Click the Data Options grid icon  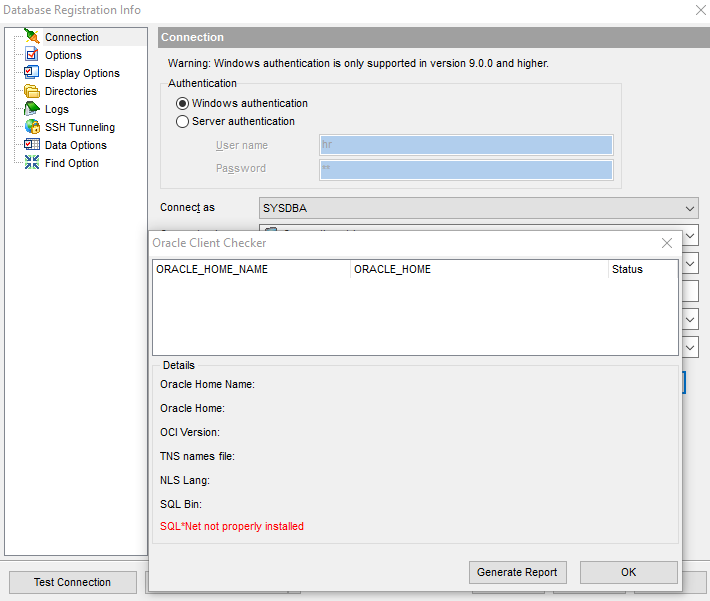coord(32,144)
